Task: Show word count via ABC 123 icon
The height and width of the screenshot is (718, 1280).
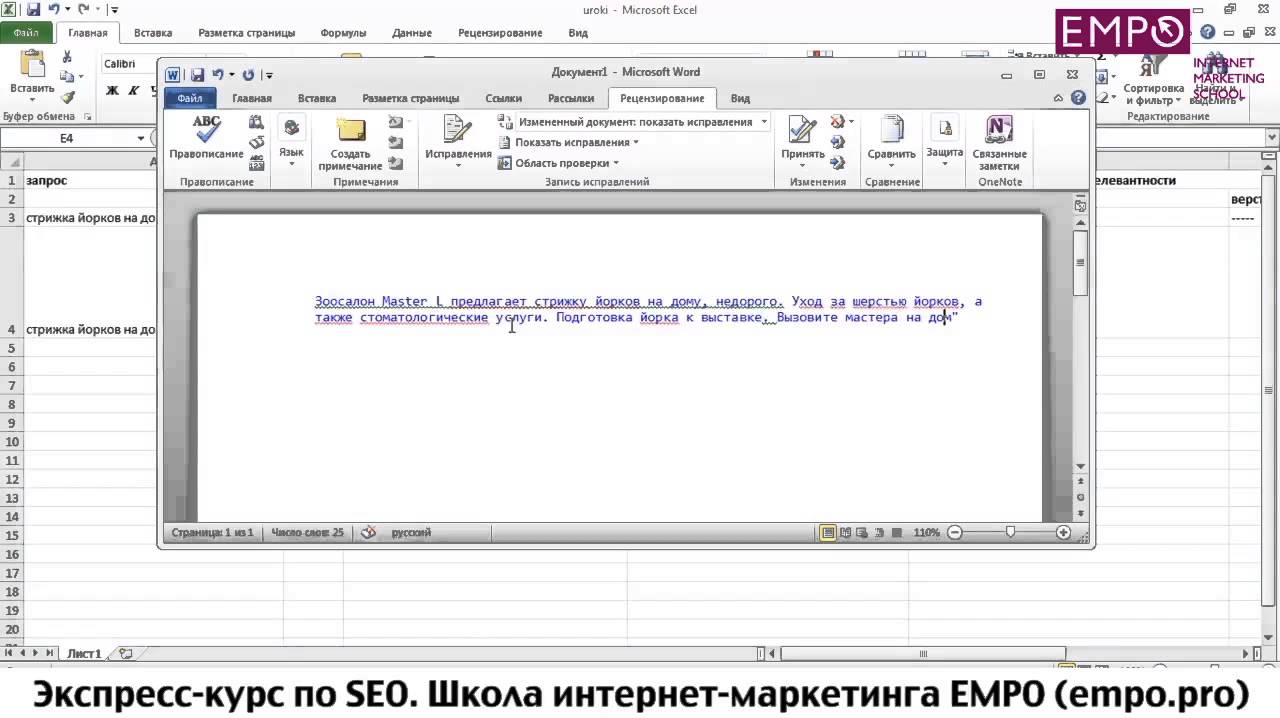Action: click(257, 164)
